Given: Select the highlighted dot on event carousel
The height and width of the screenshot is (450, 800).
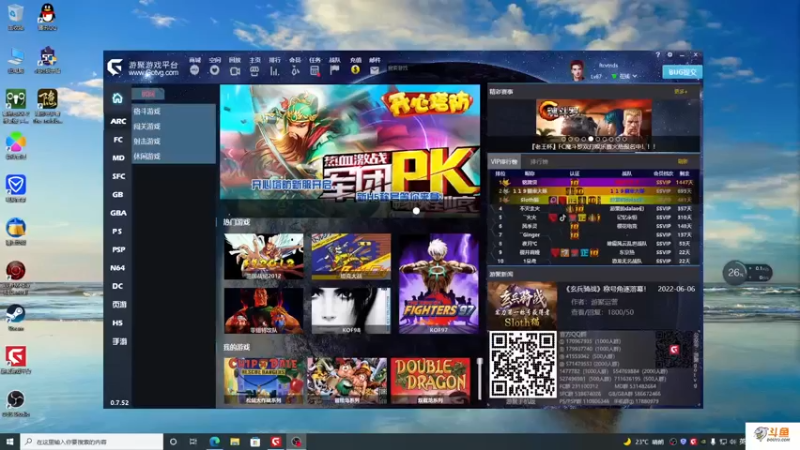Looking at the screenshot, I should tap(590, 139).
